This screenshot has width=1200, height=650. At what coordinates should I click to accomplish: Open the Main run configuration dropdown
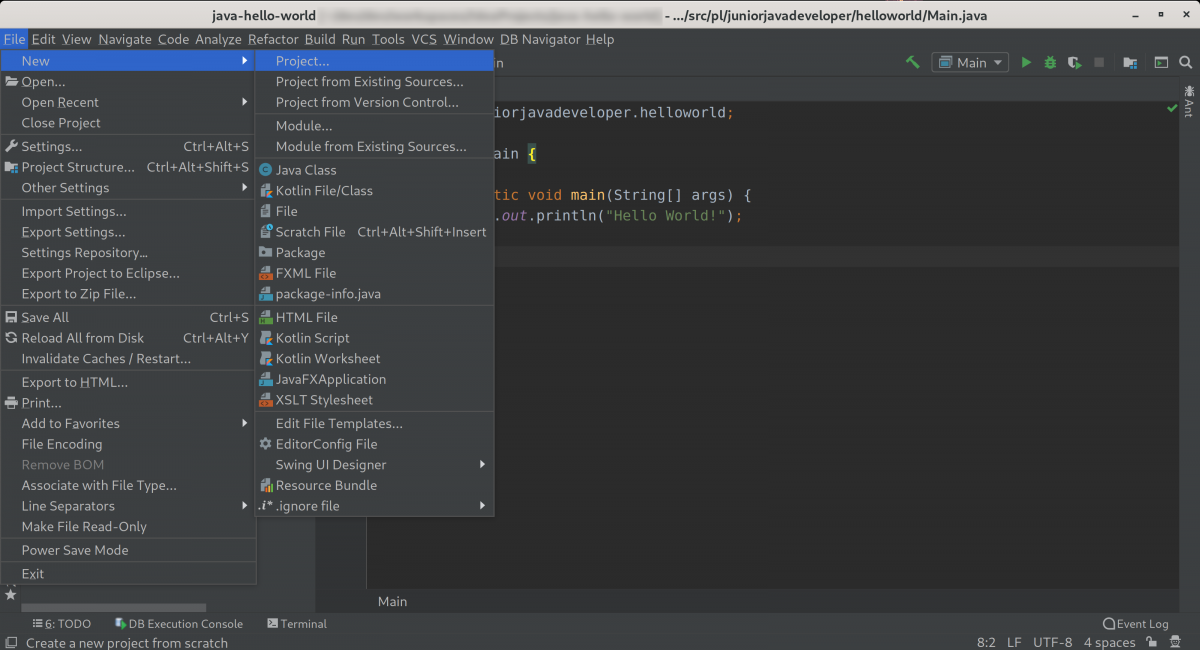coord(968,61)
